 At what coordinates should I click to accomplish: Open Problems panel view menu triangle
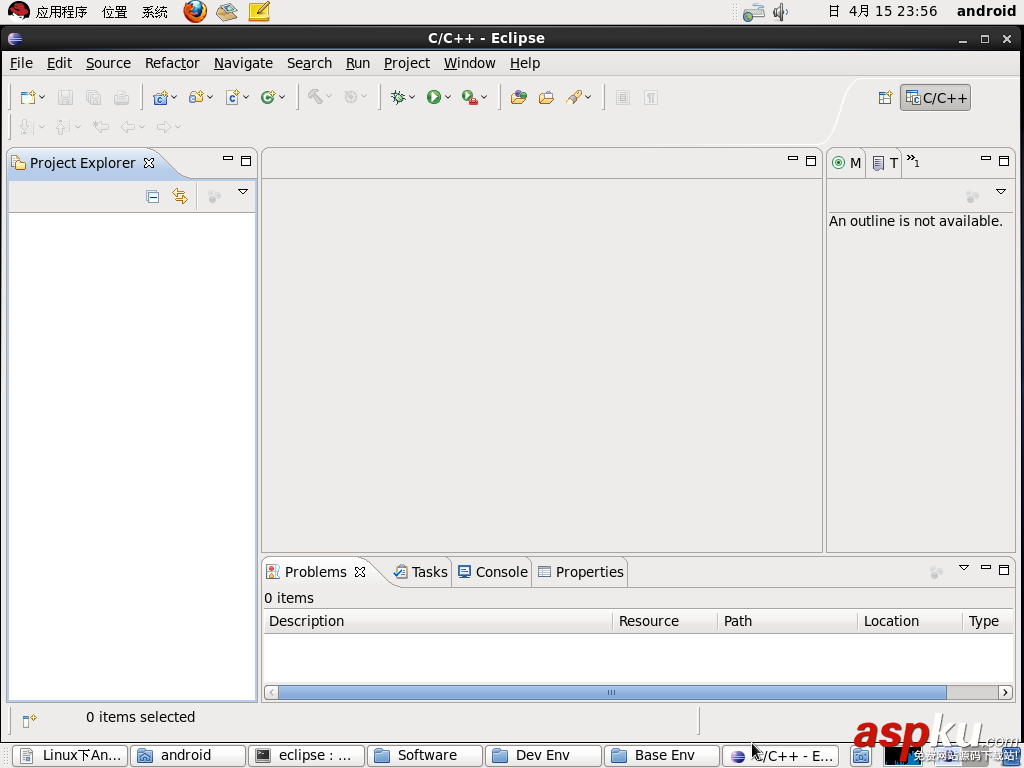coord(964,568)
